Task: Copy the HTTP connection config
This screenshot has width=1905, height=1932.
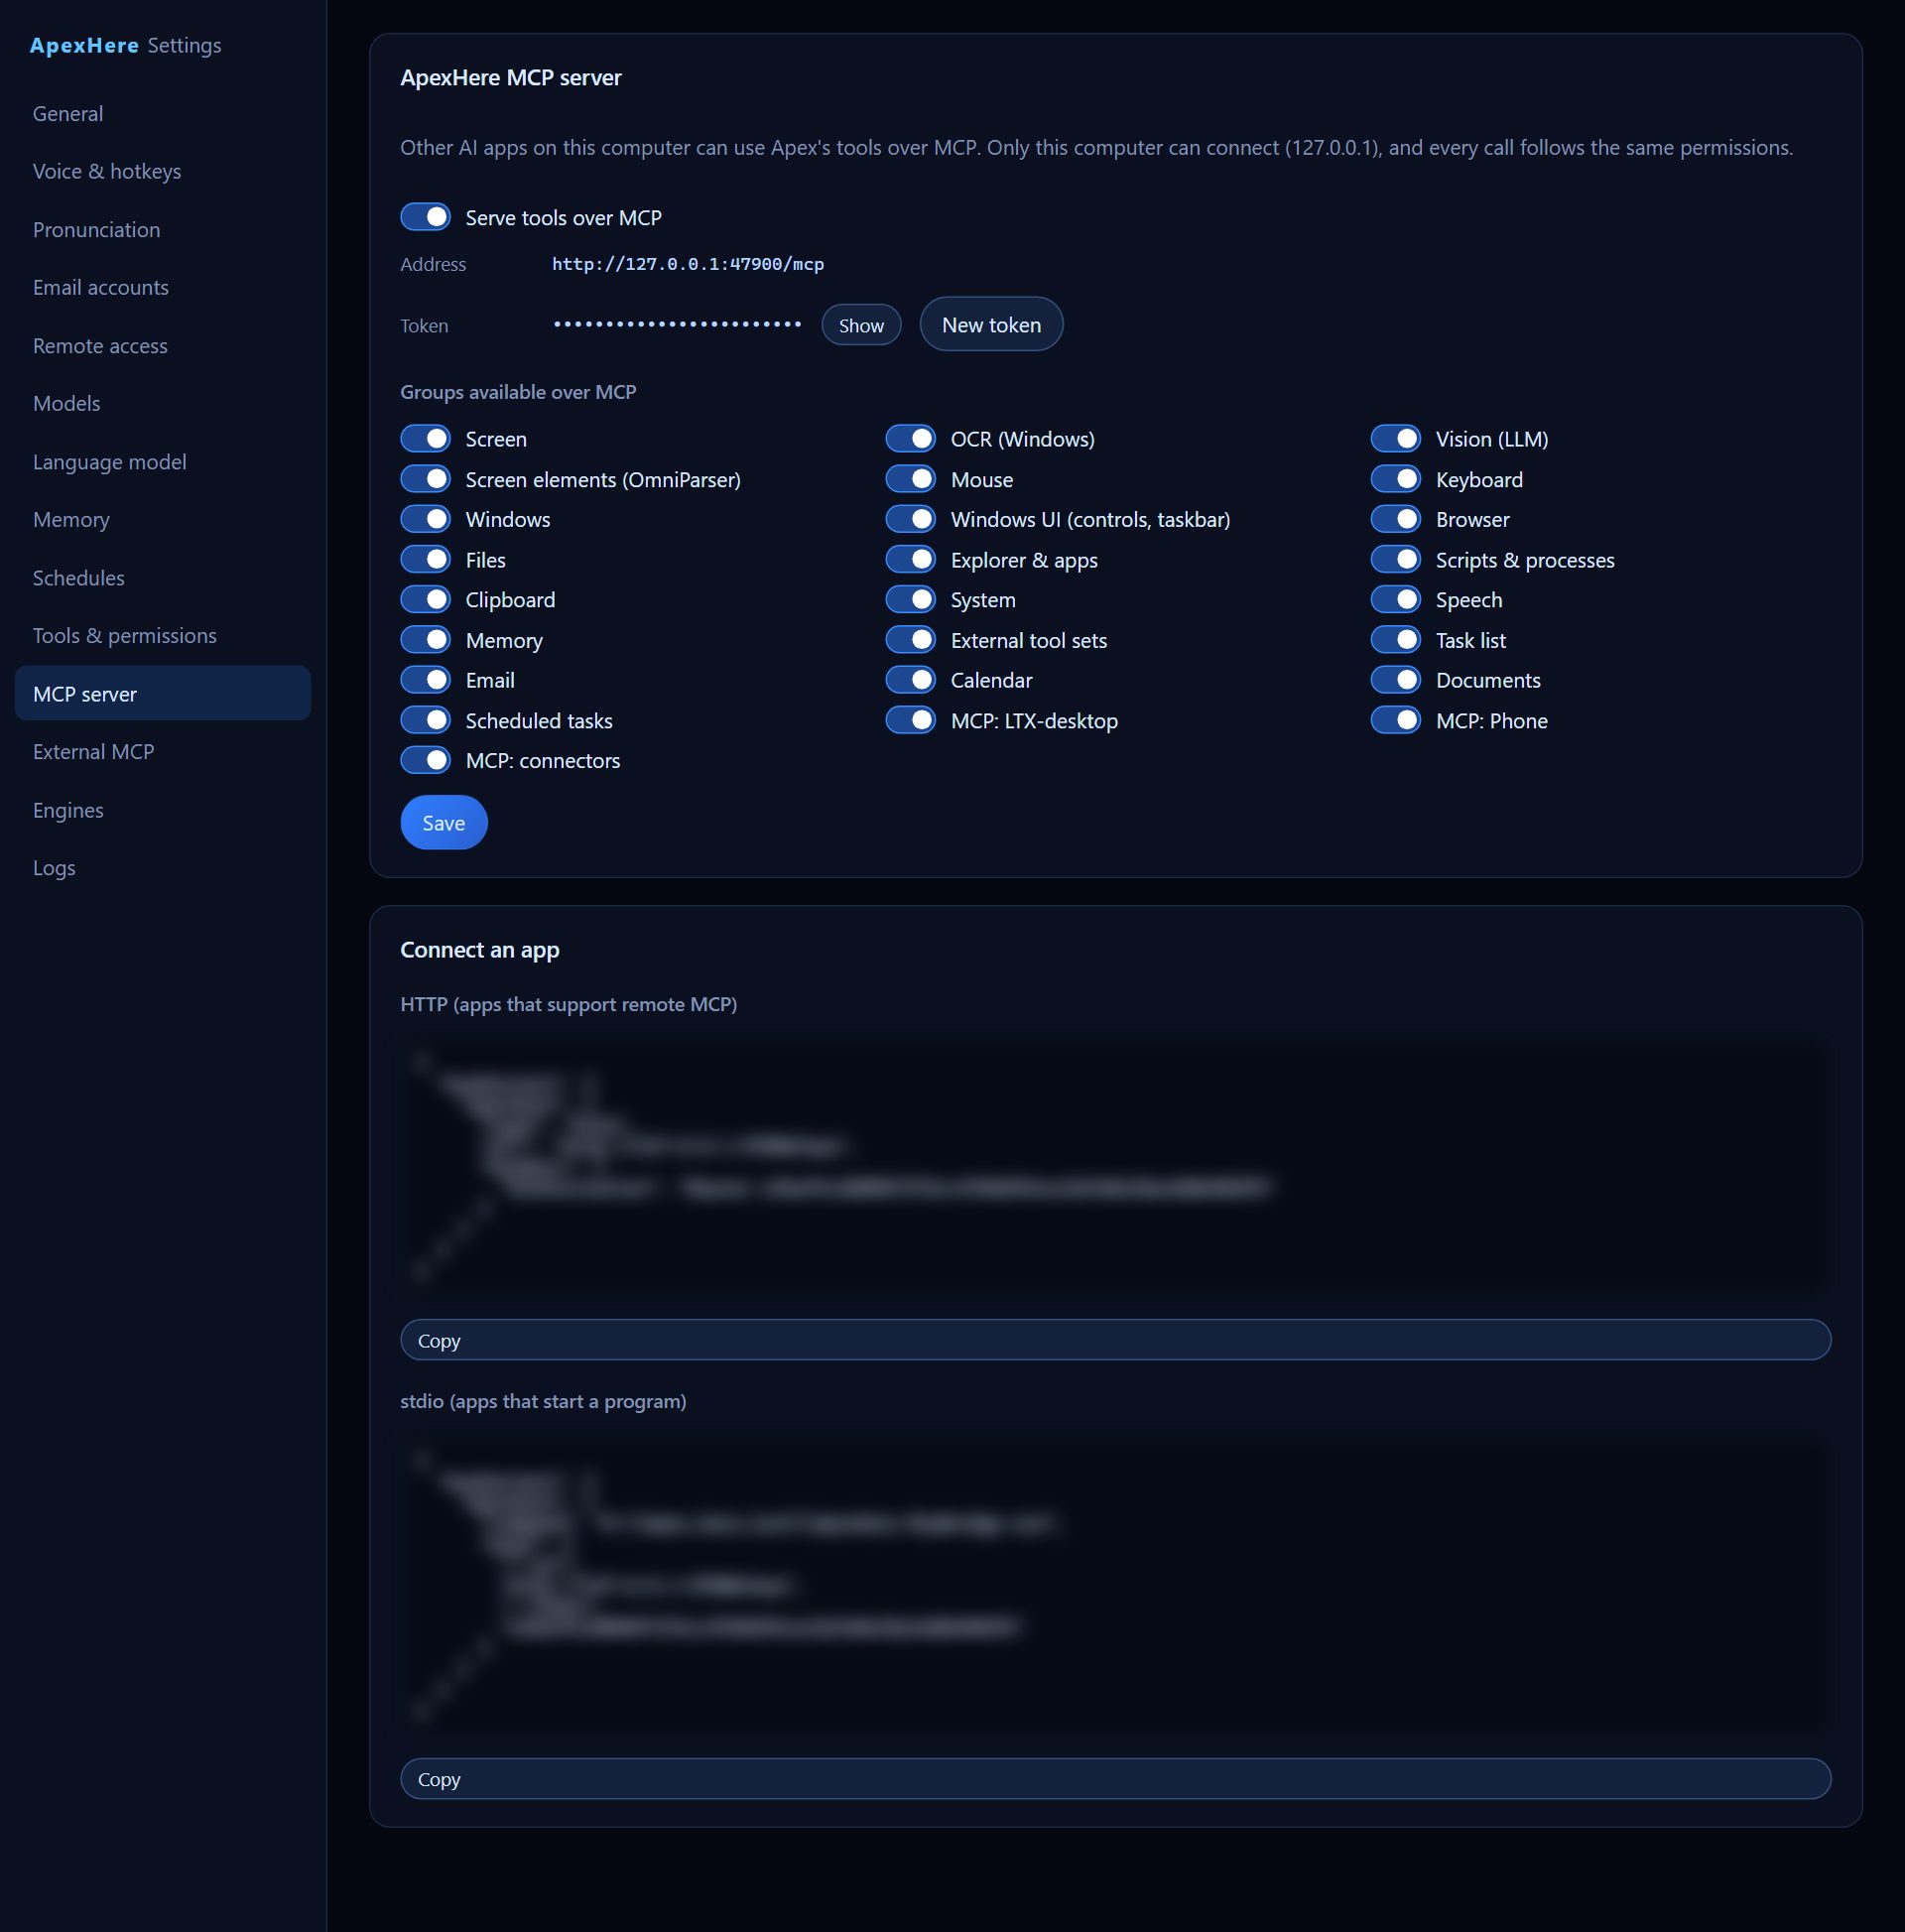Action: coord(1115,1340)
